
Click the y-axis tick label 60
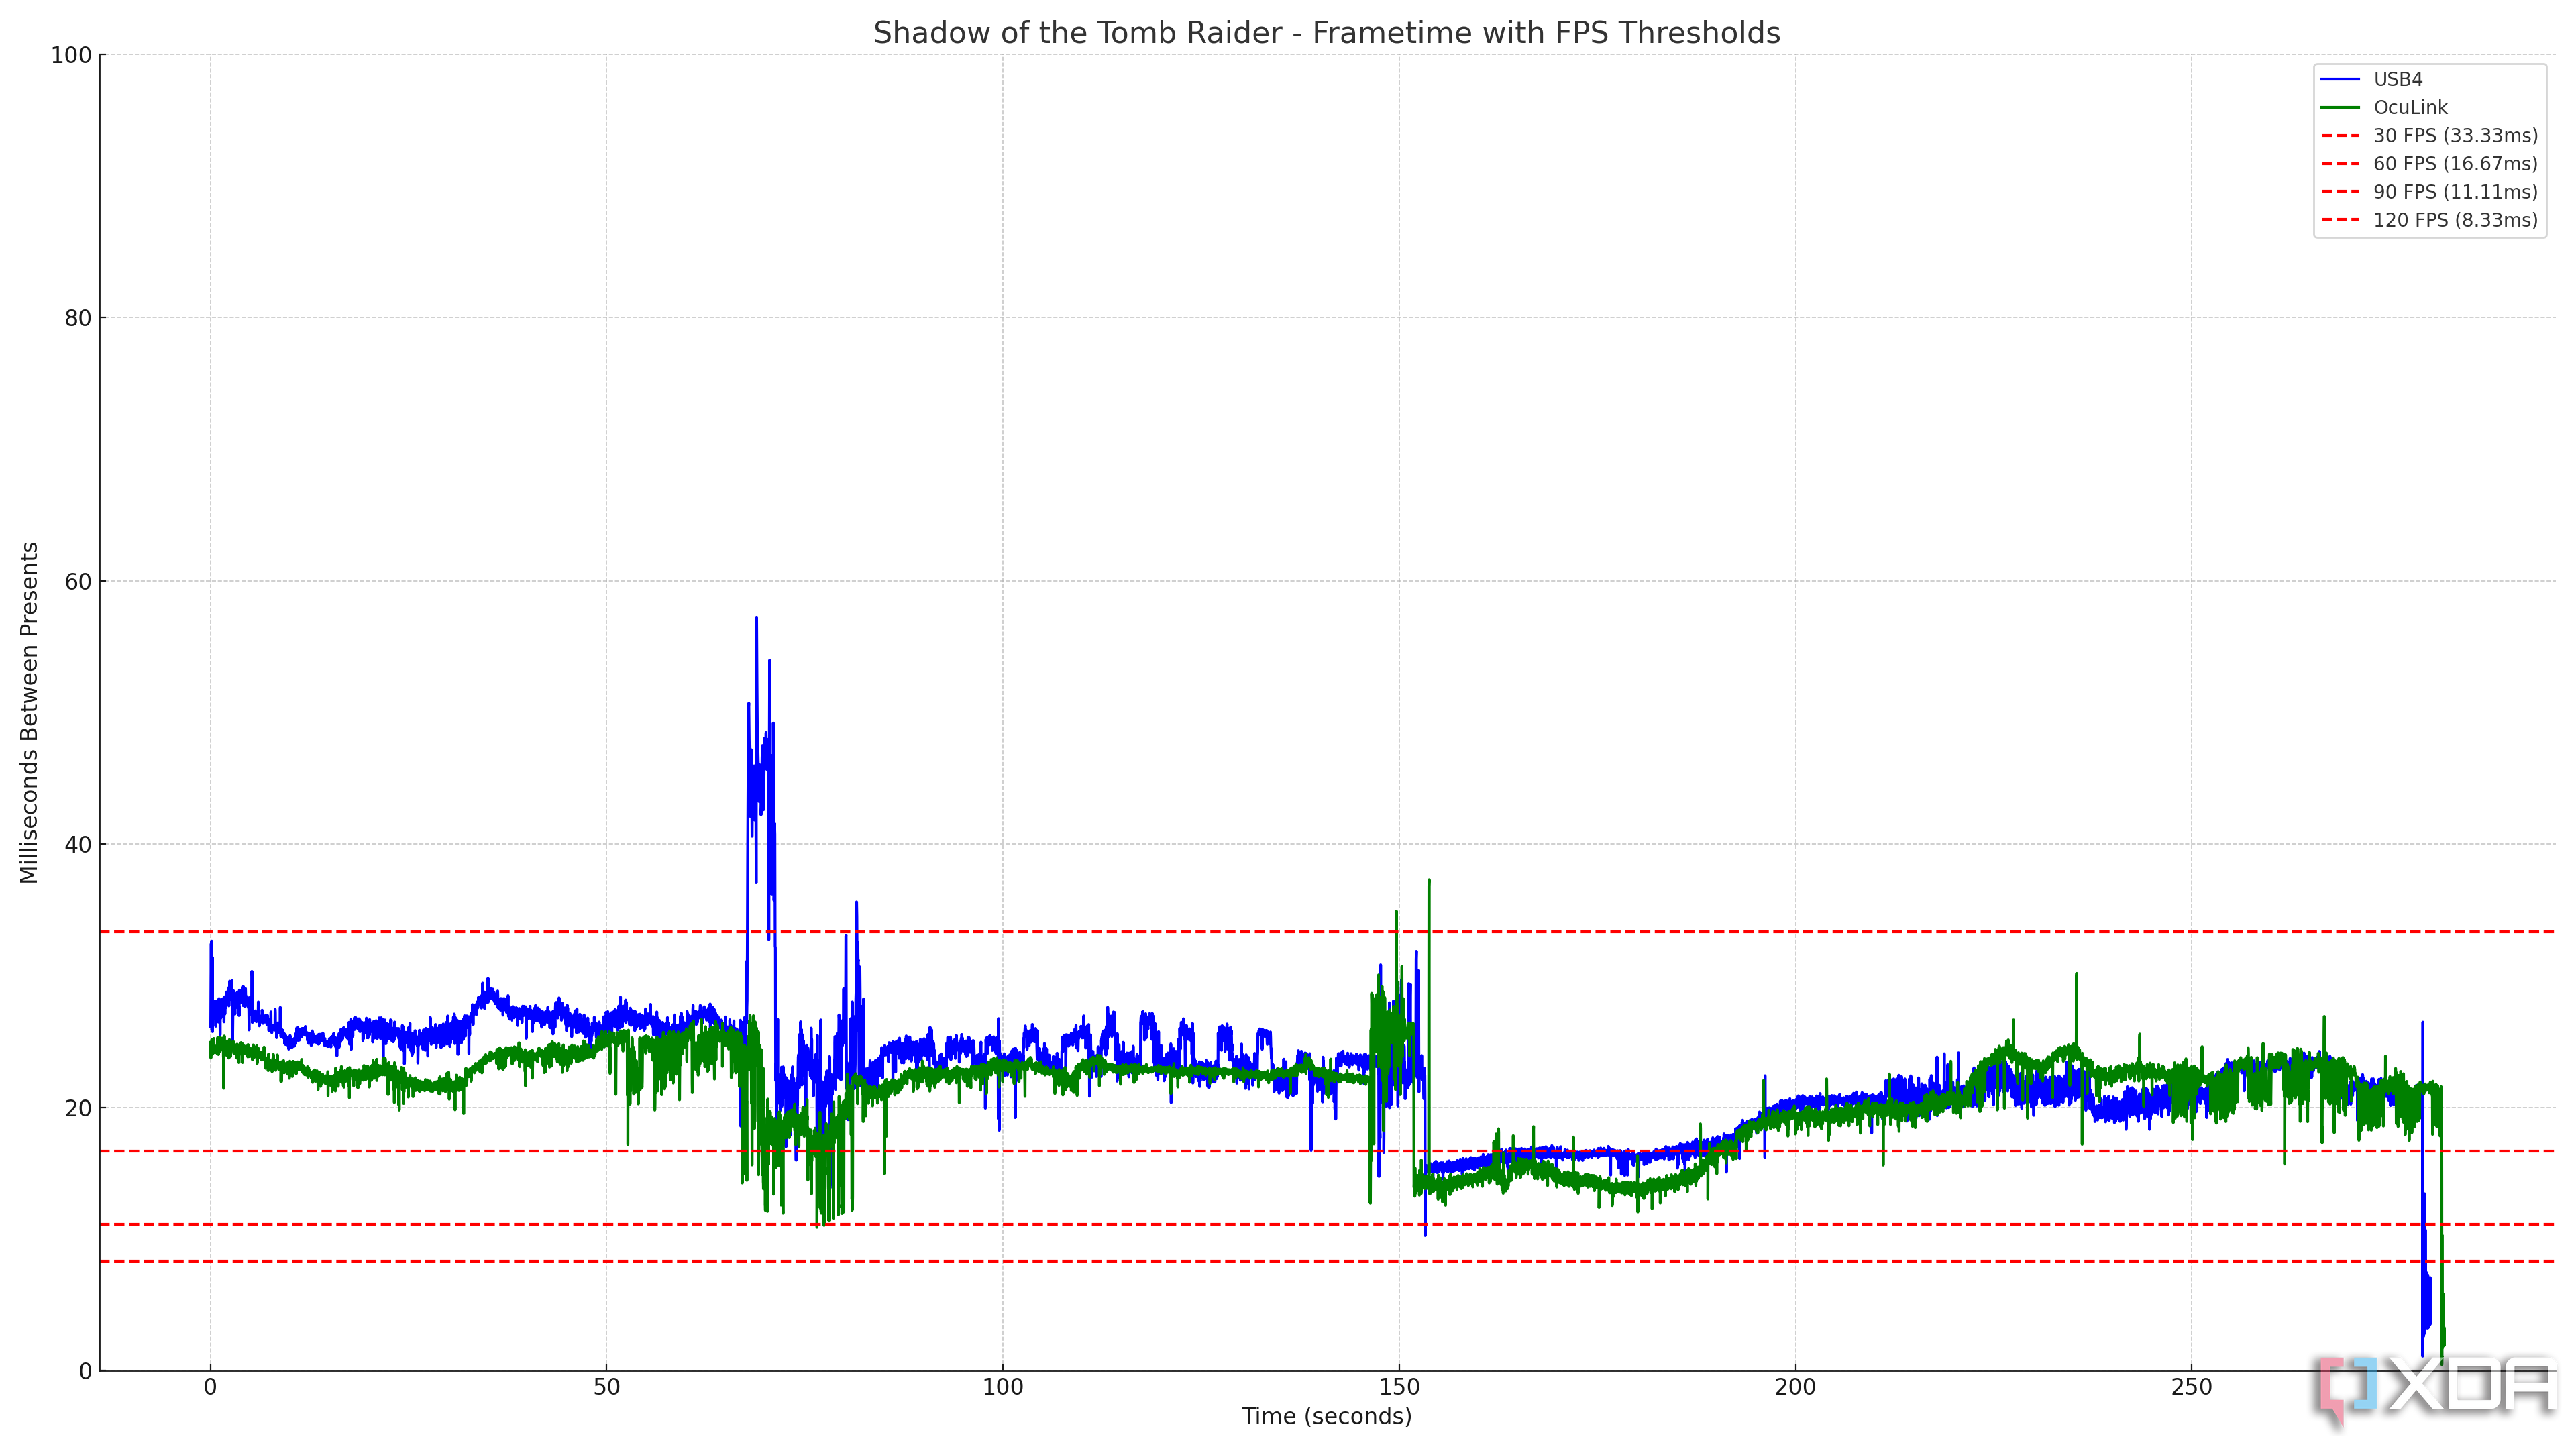pos(78,581)
